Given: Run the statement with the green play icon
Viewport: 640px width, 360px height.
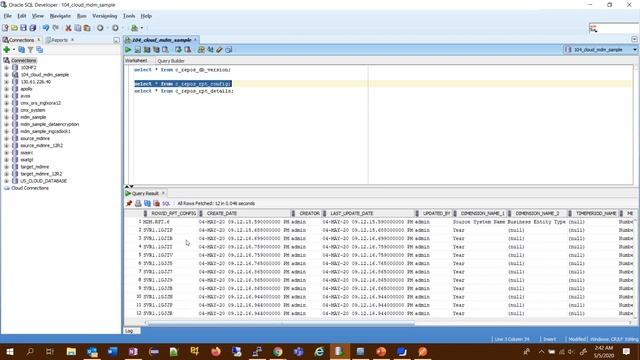Looking at the screenshot, I should pos(128,49).
